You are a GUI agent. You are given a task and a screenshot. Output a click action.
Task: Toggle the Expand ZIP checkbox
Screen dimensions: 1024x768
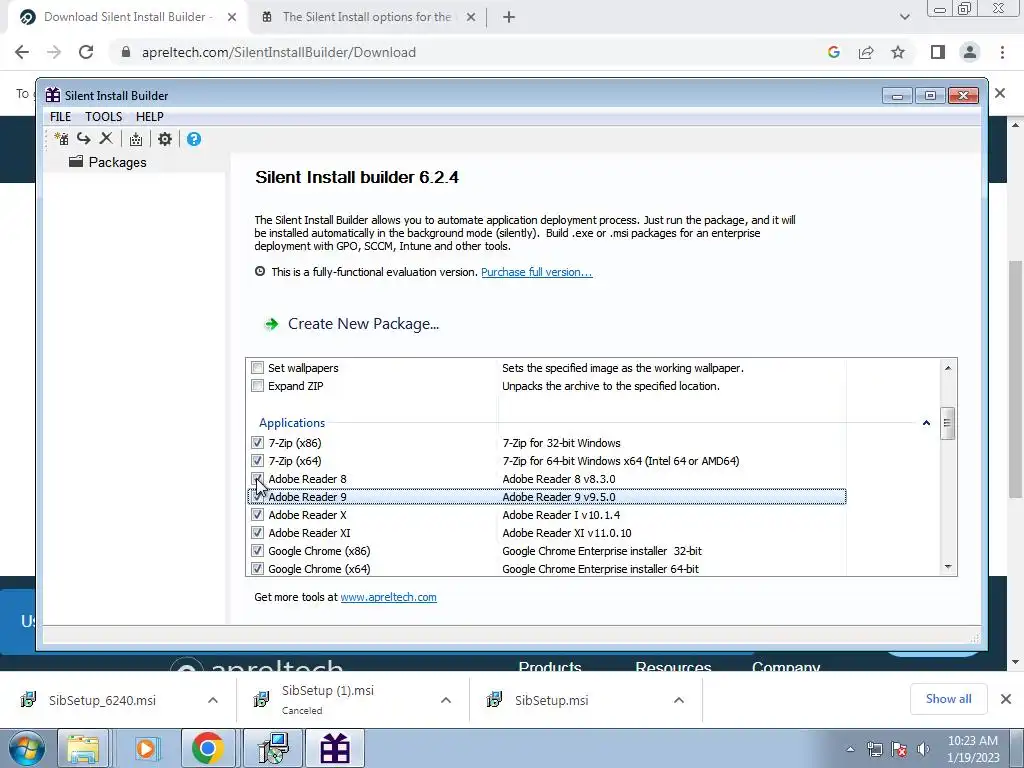257,386
